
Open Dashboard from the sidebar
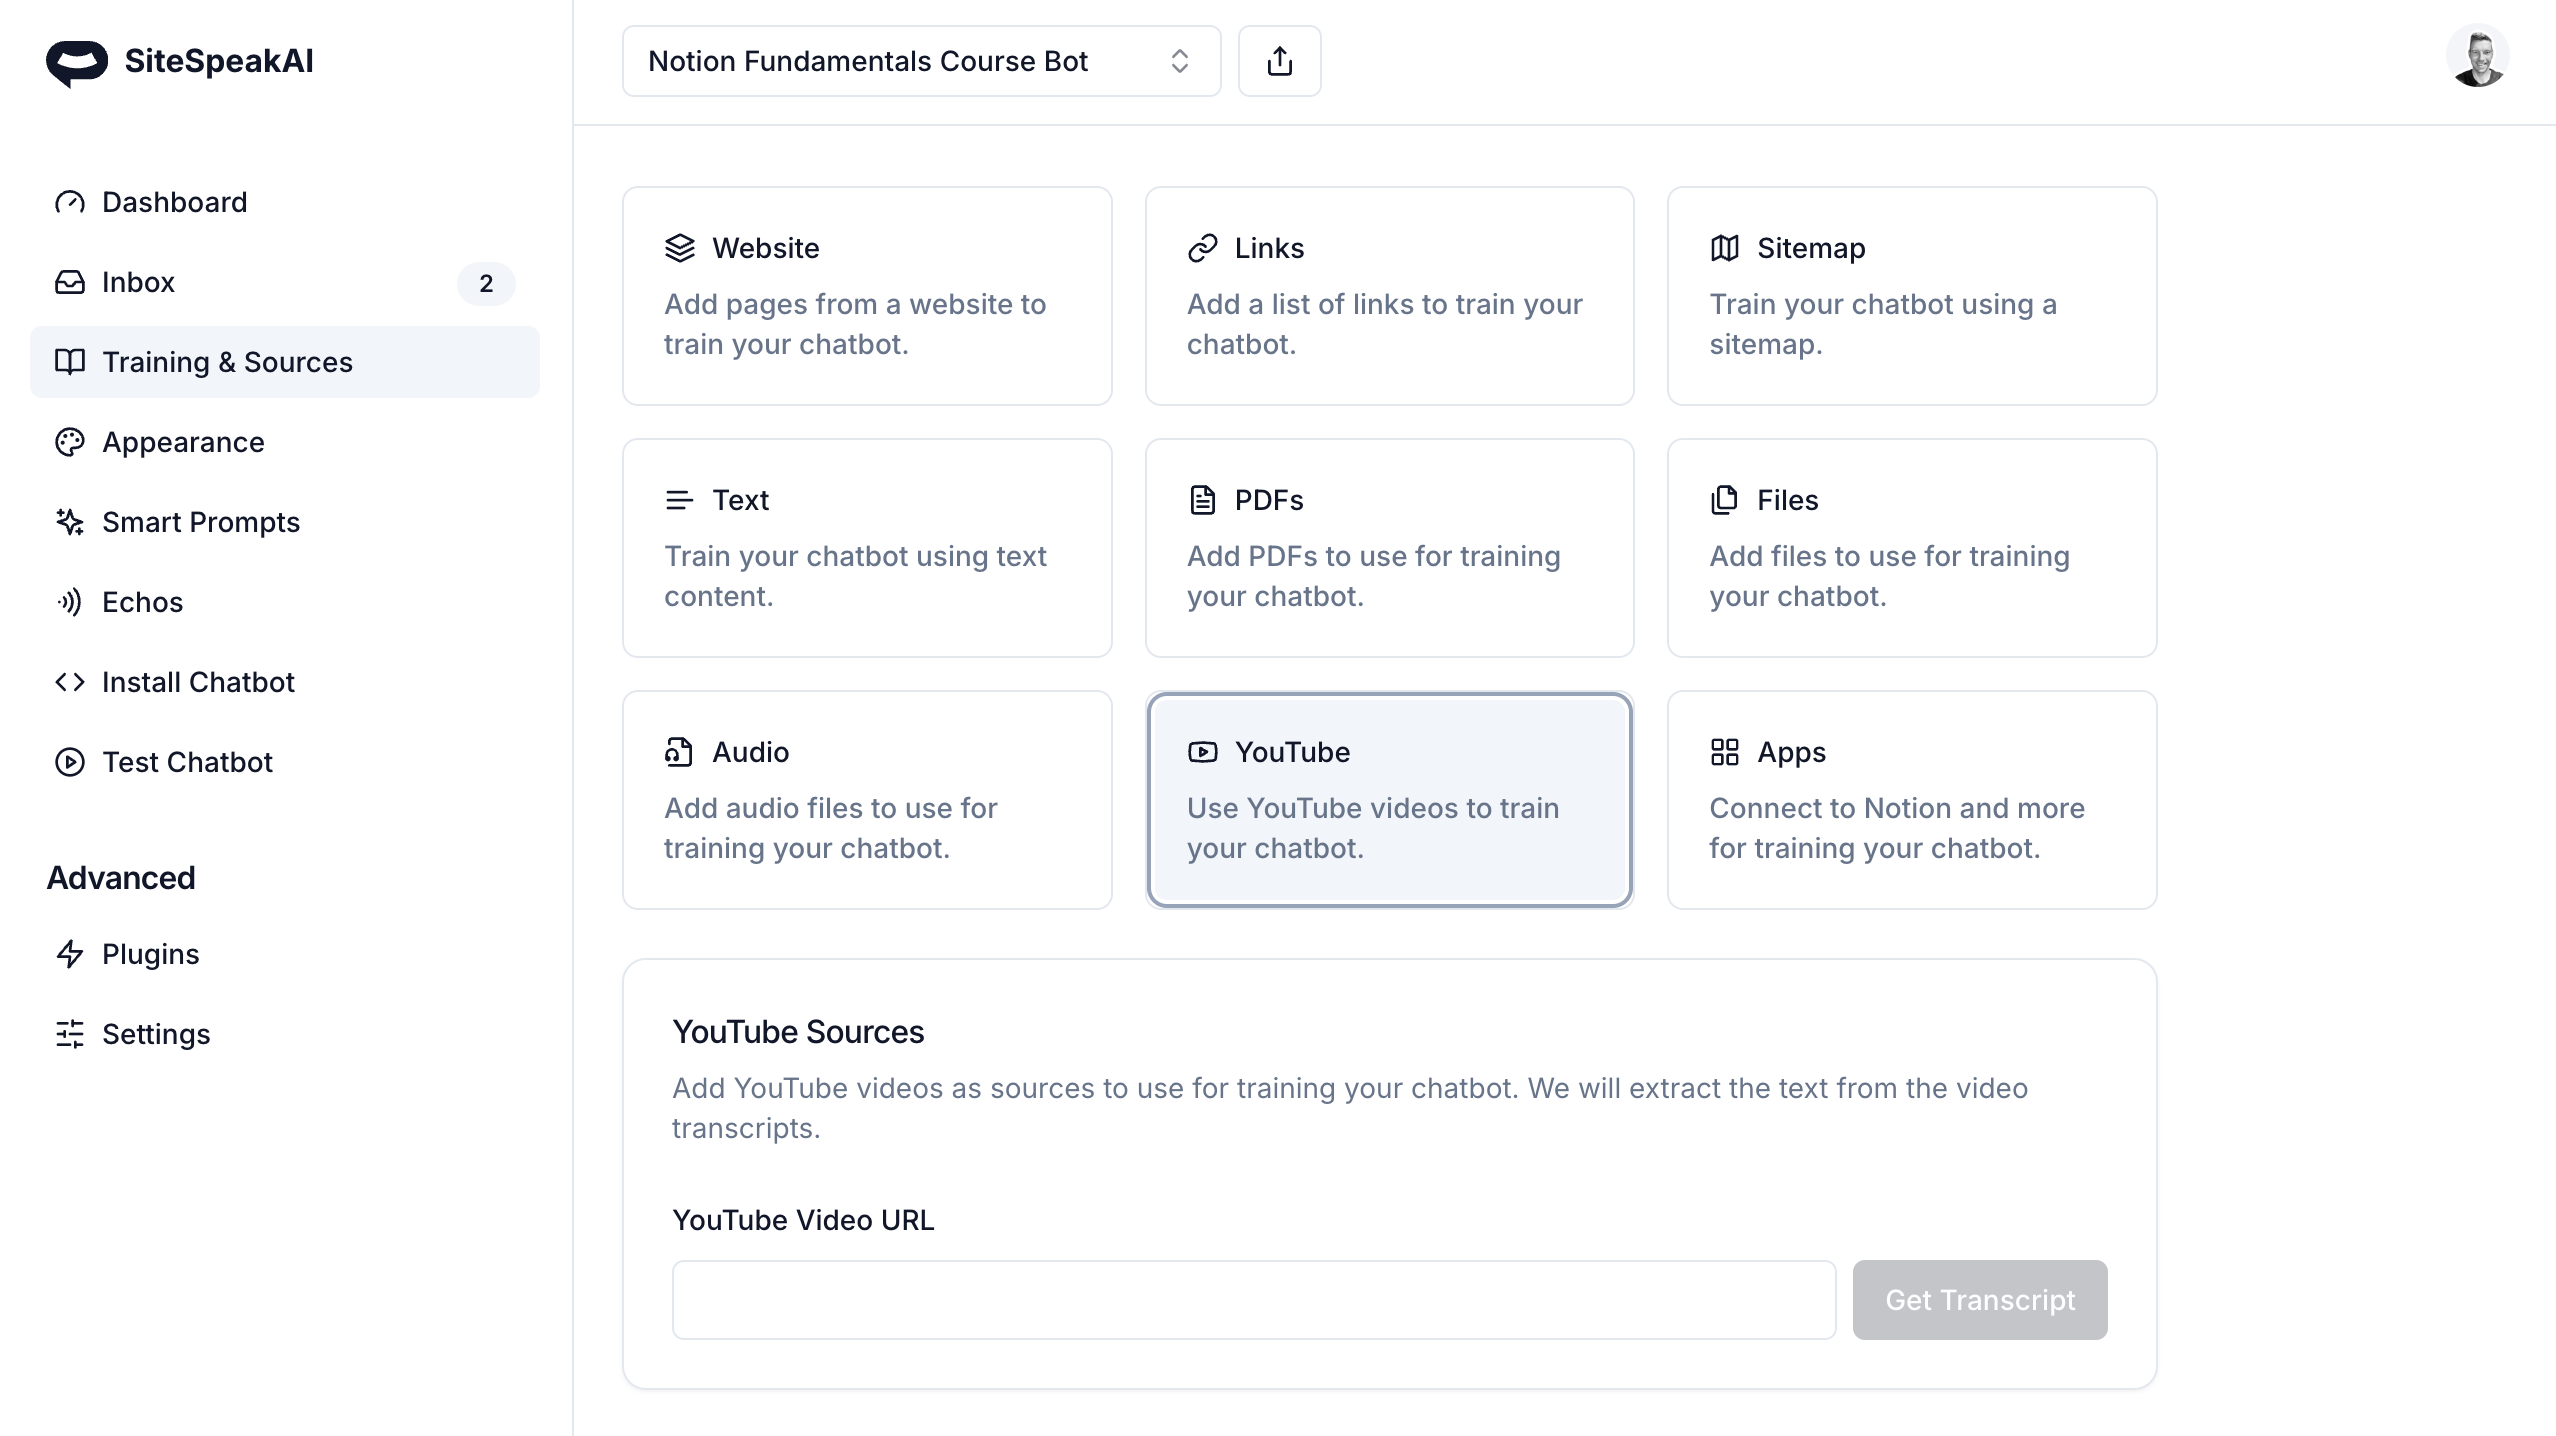click(x=174, y=202)
